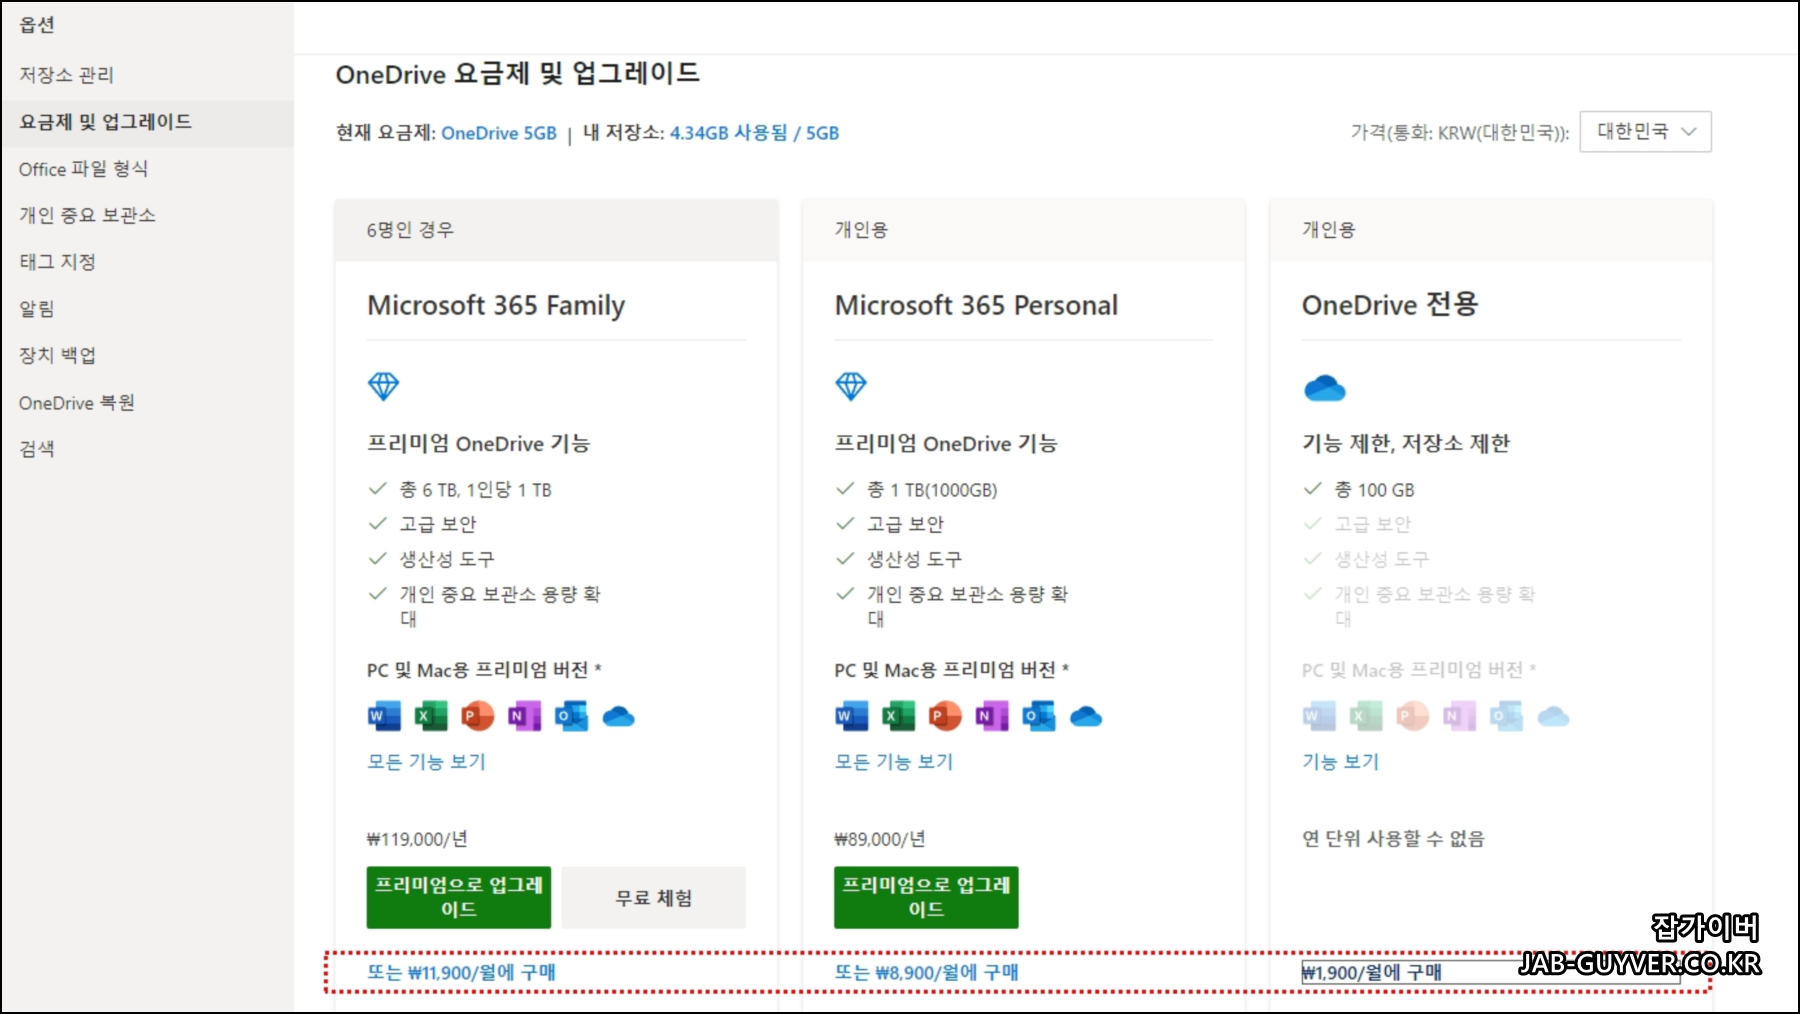Click the OneDrive 전용 heading

(1390, 304)
